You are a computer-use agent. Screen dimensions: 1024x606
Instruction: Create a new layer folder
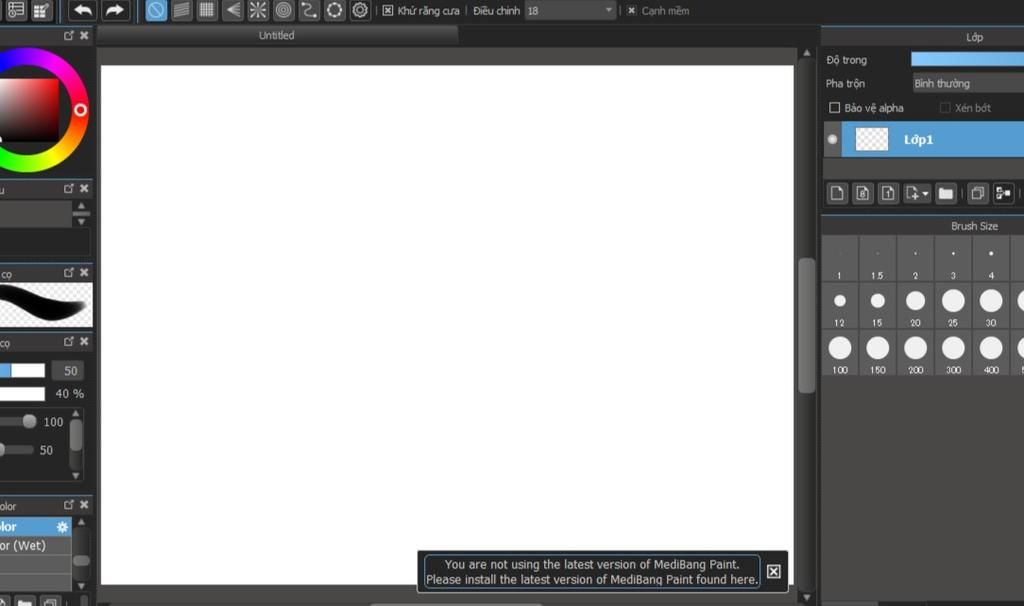(x=946, y=193)
